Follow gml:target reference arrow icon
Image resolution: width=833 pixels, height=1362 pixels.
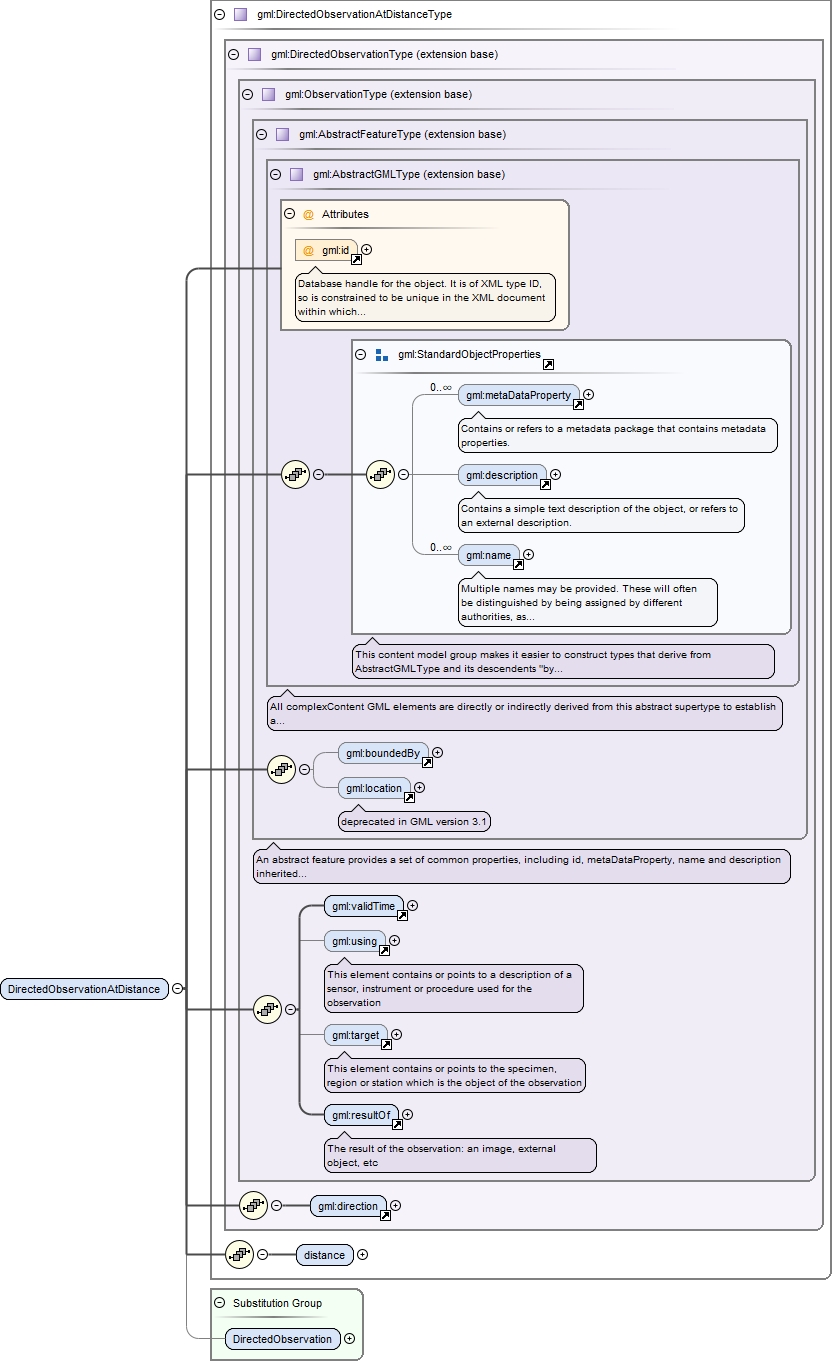click(386, 1045)
